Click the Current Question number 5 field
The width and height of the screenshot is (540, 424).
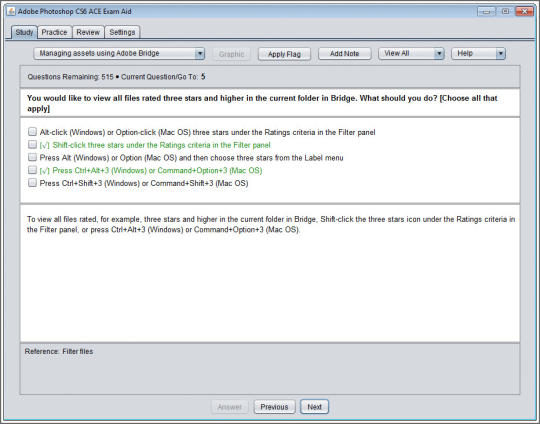point(203,76)
